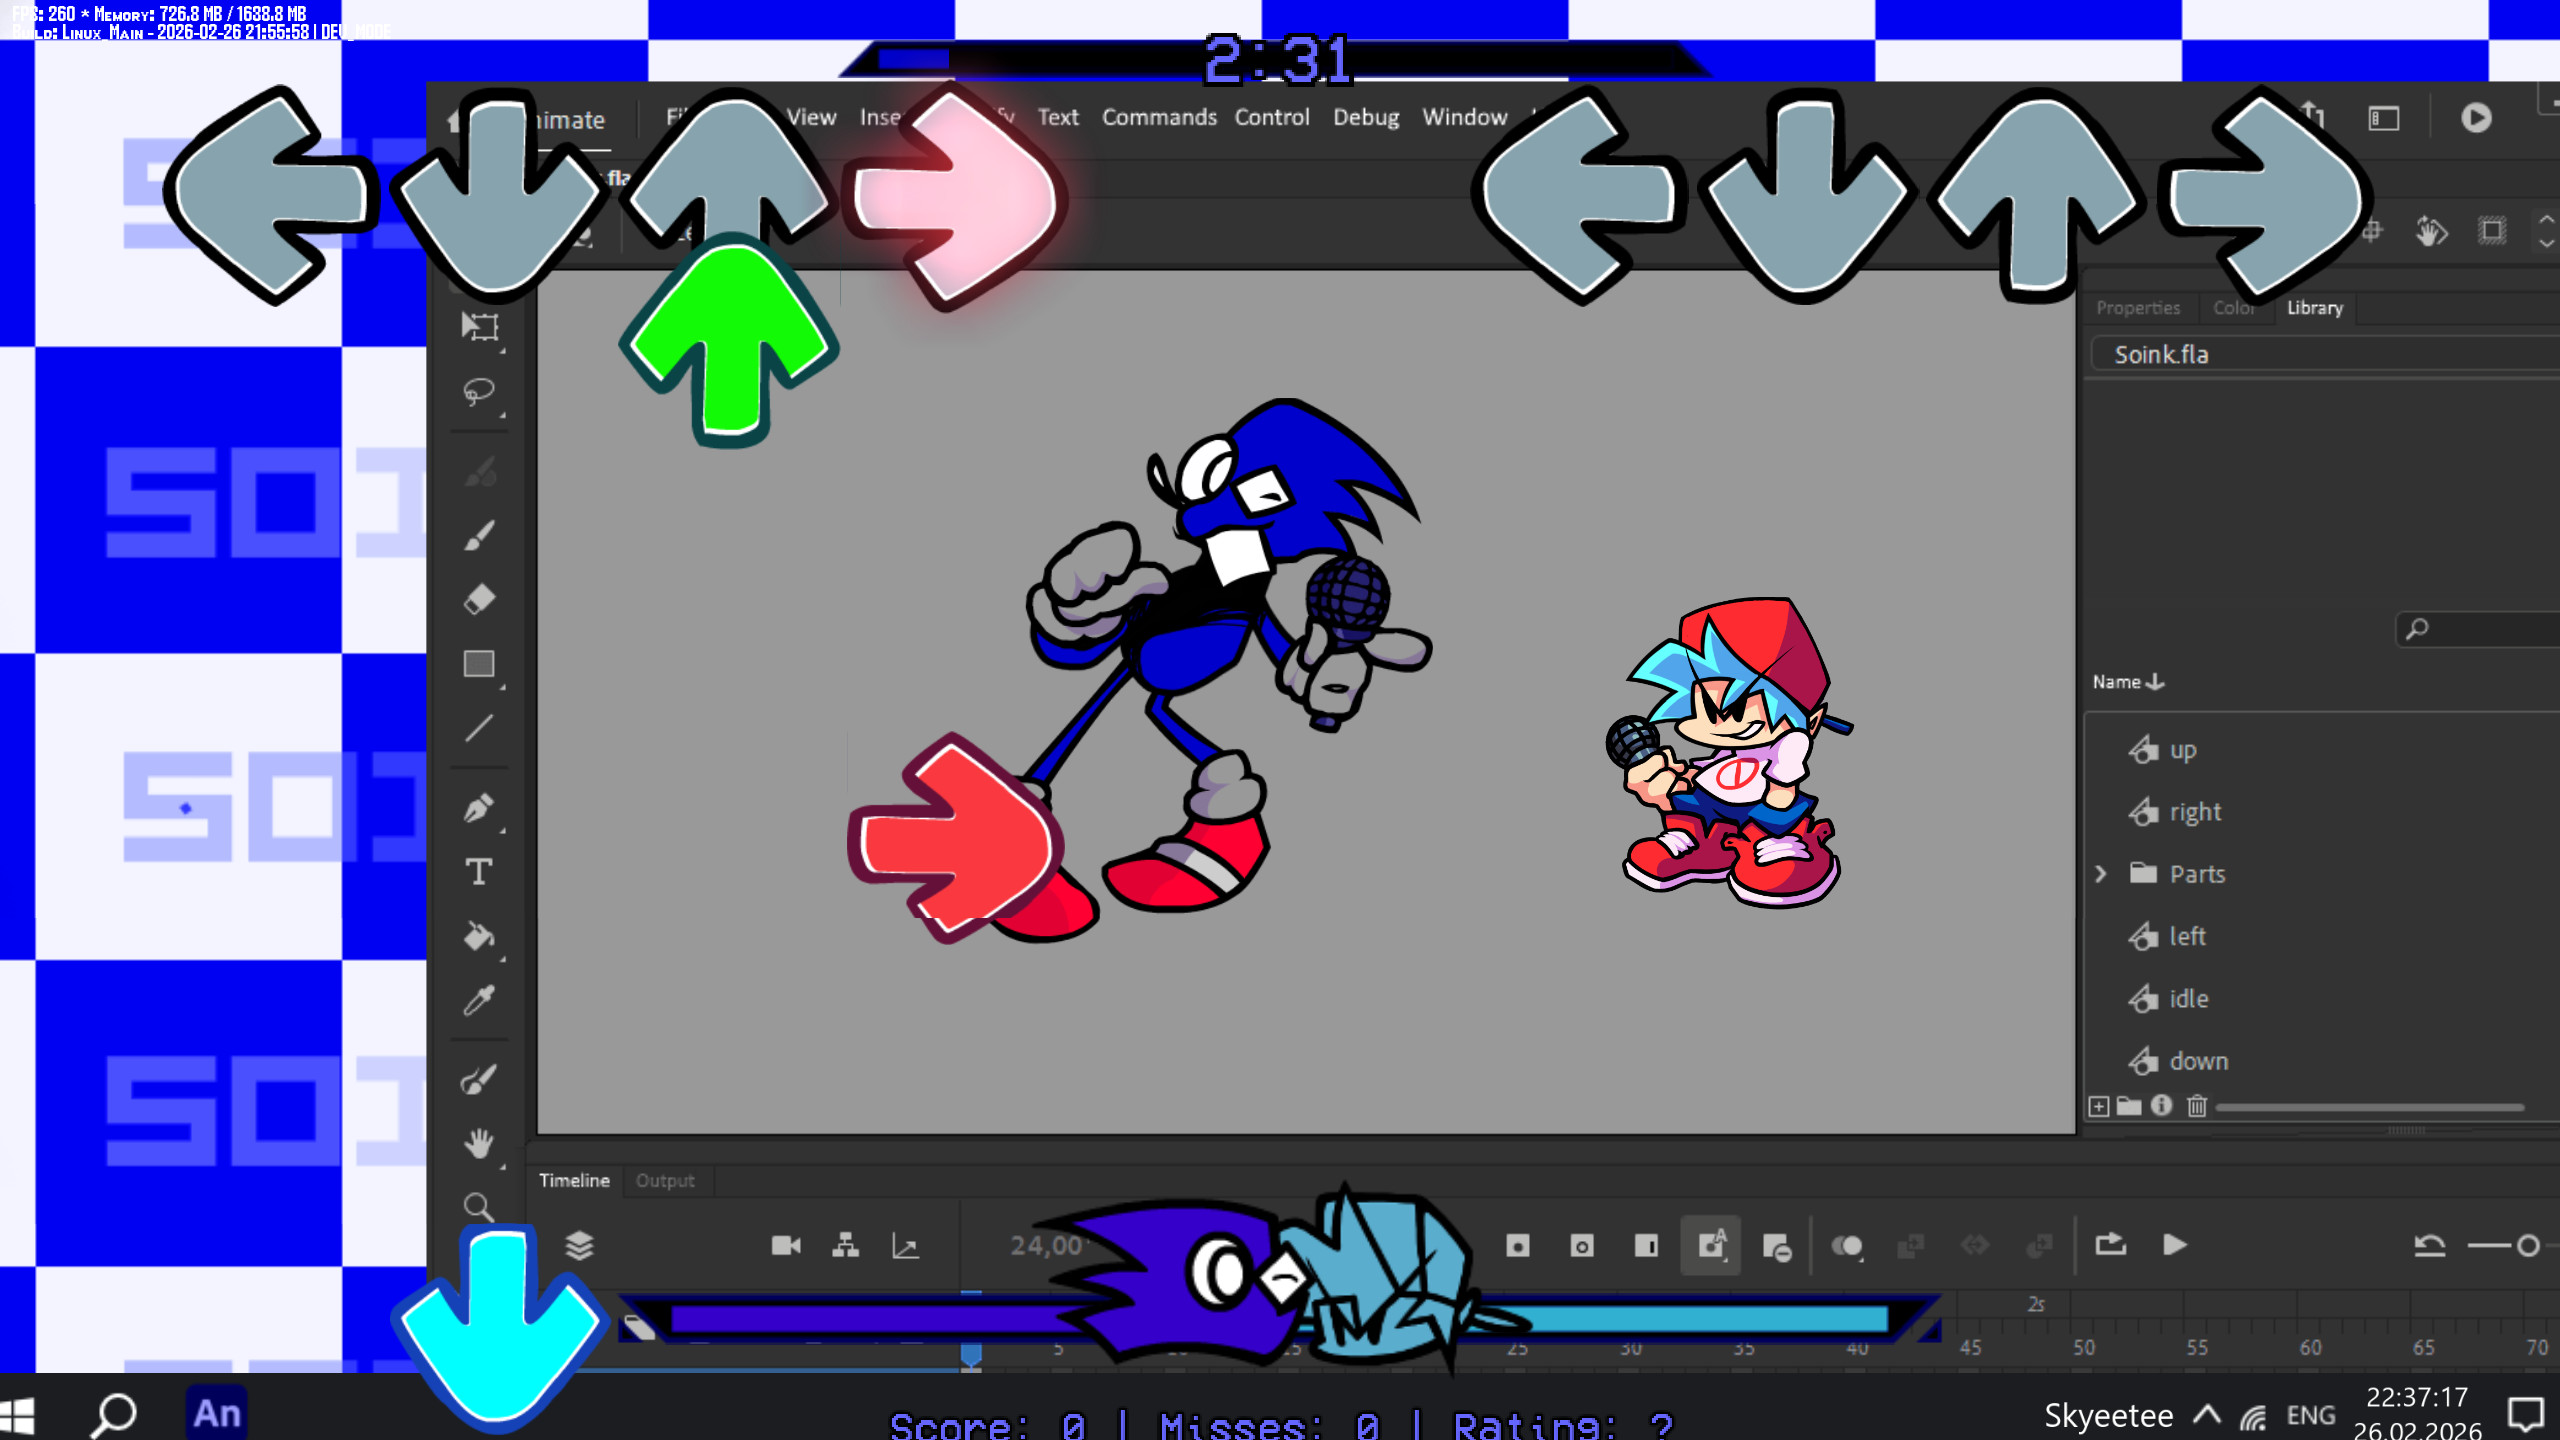Open the View menu
Viewport: 2560px width, 1440px height.
coord(811,117)
